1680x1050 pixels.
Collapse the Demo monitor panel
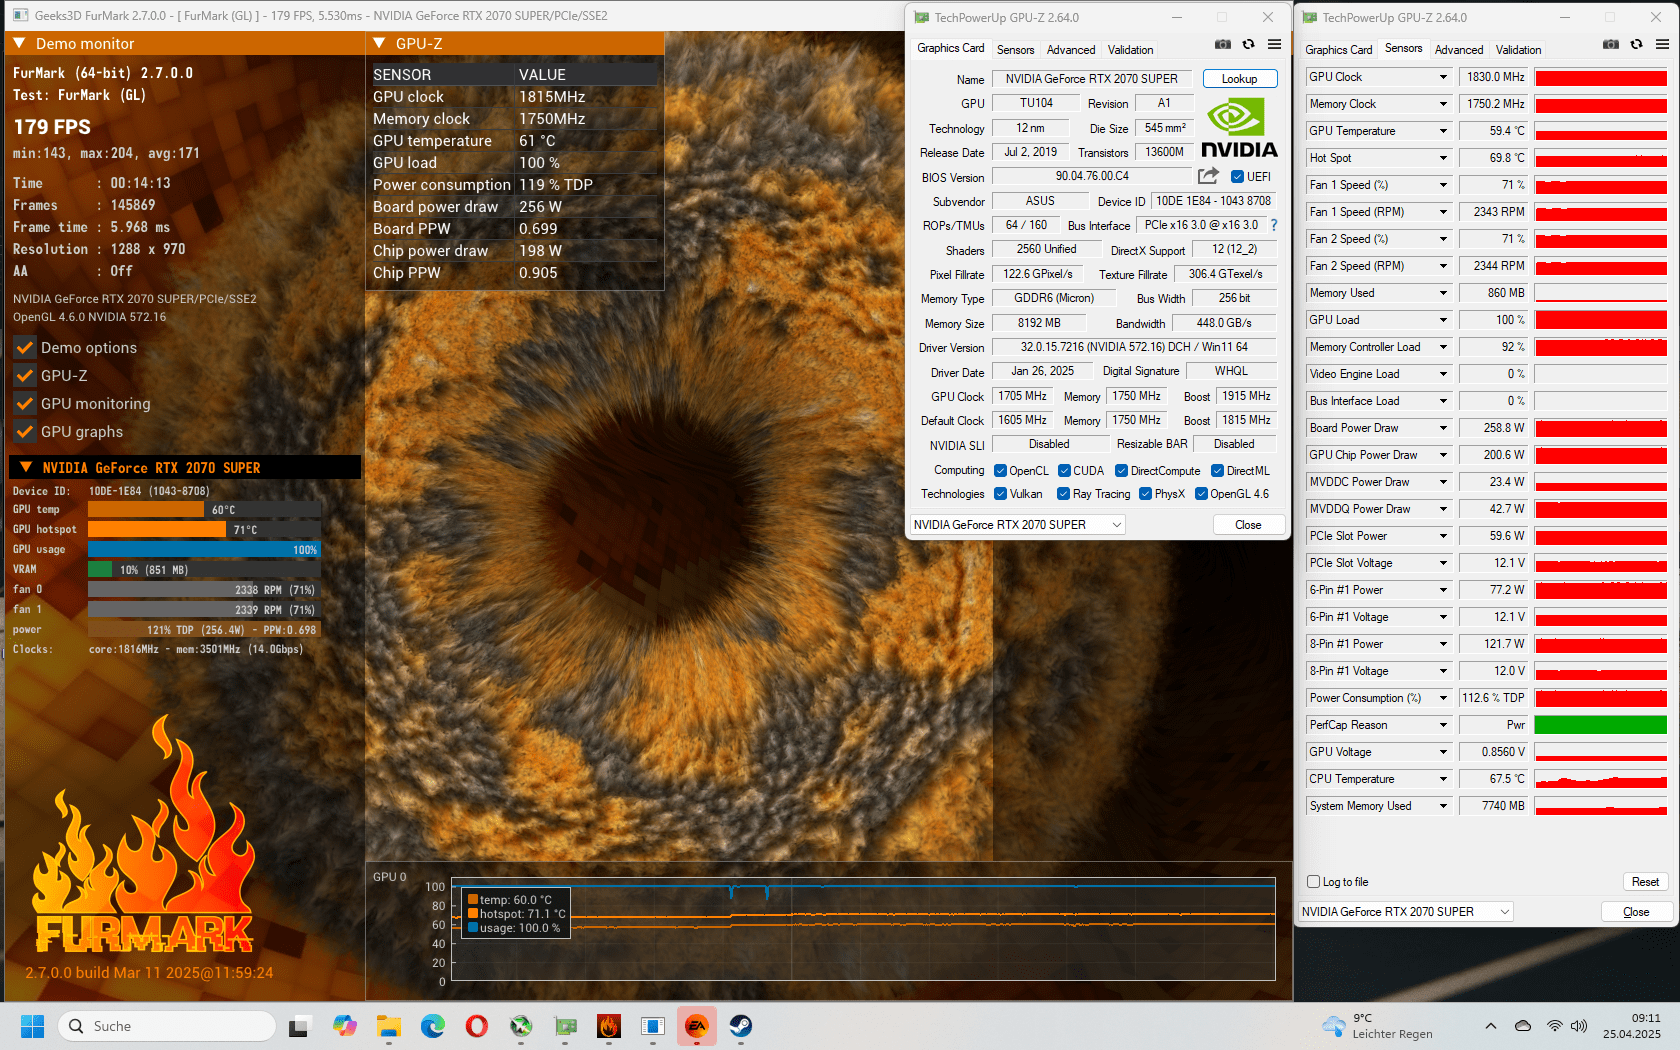[18, 44]
